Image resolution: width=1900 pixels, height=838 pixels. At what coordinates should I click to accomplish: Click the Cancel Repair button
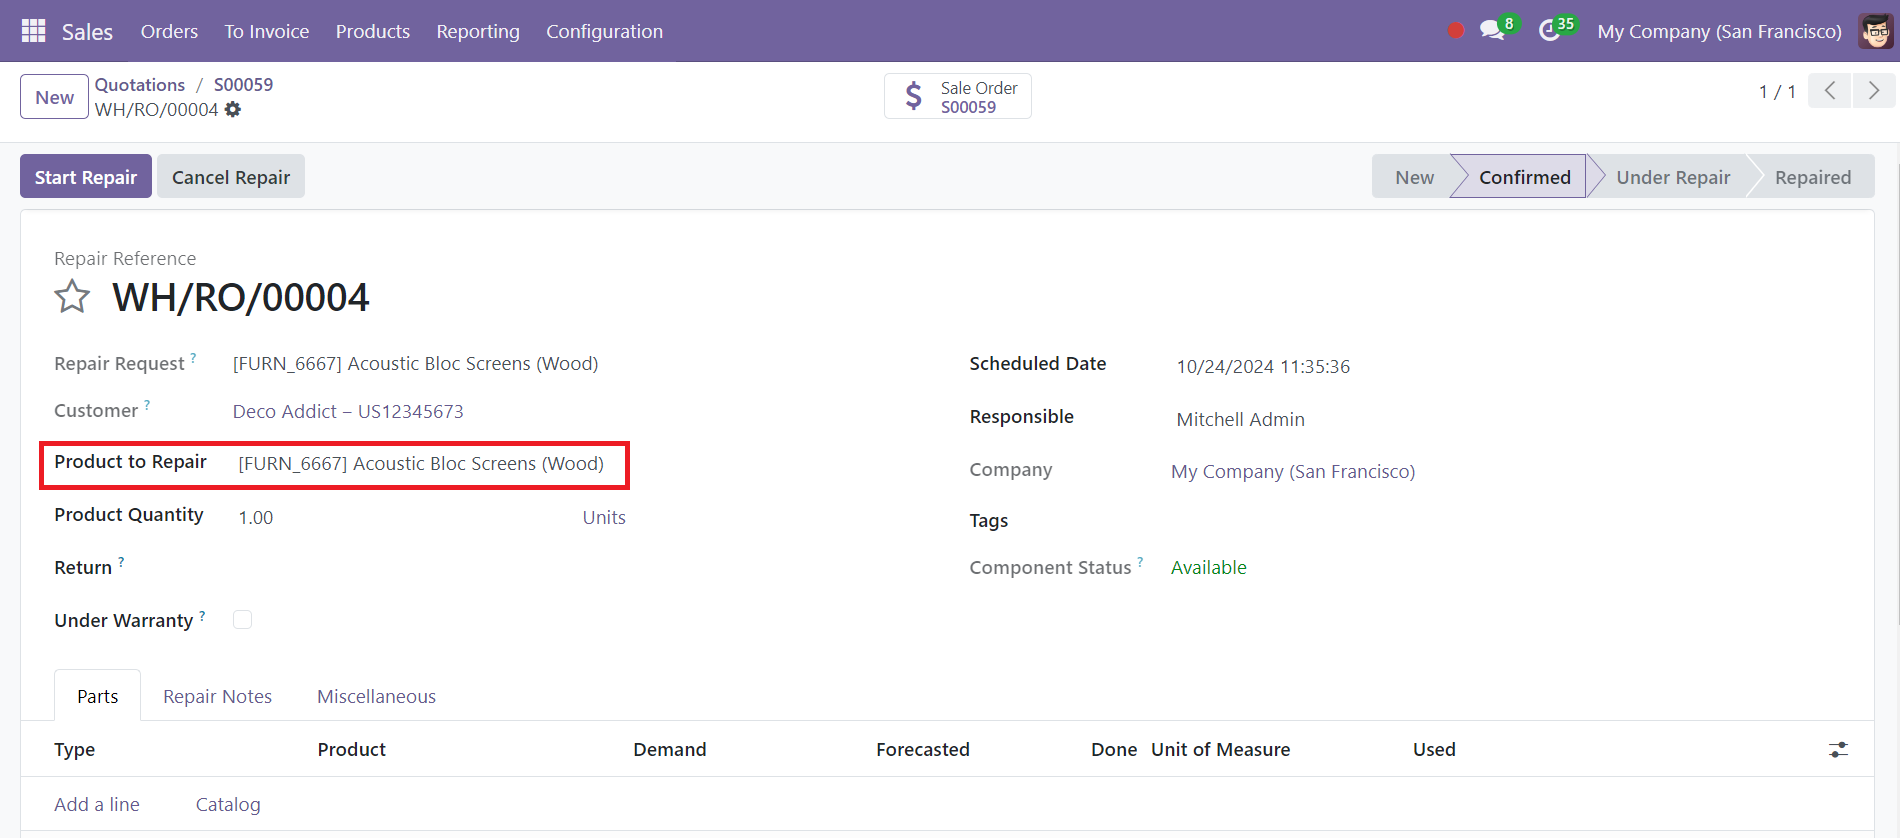pyautogui.click(x=231, y=177)
